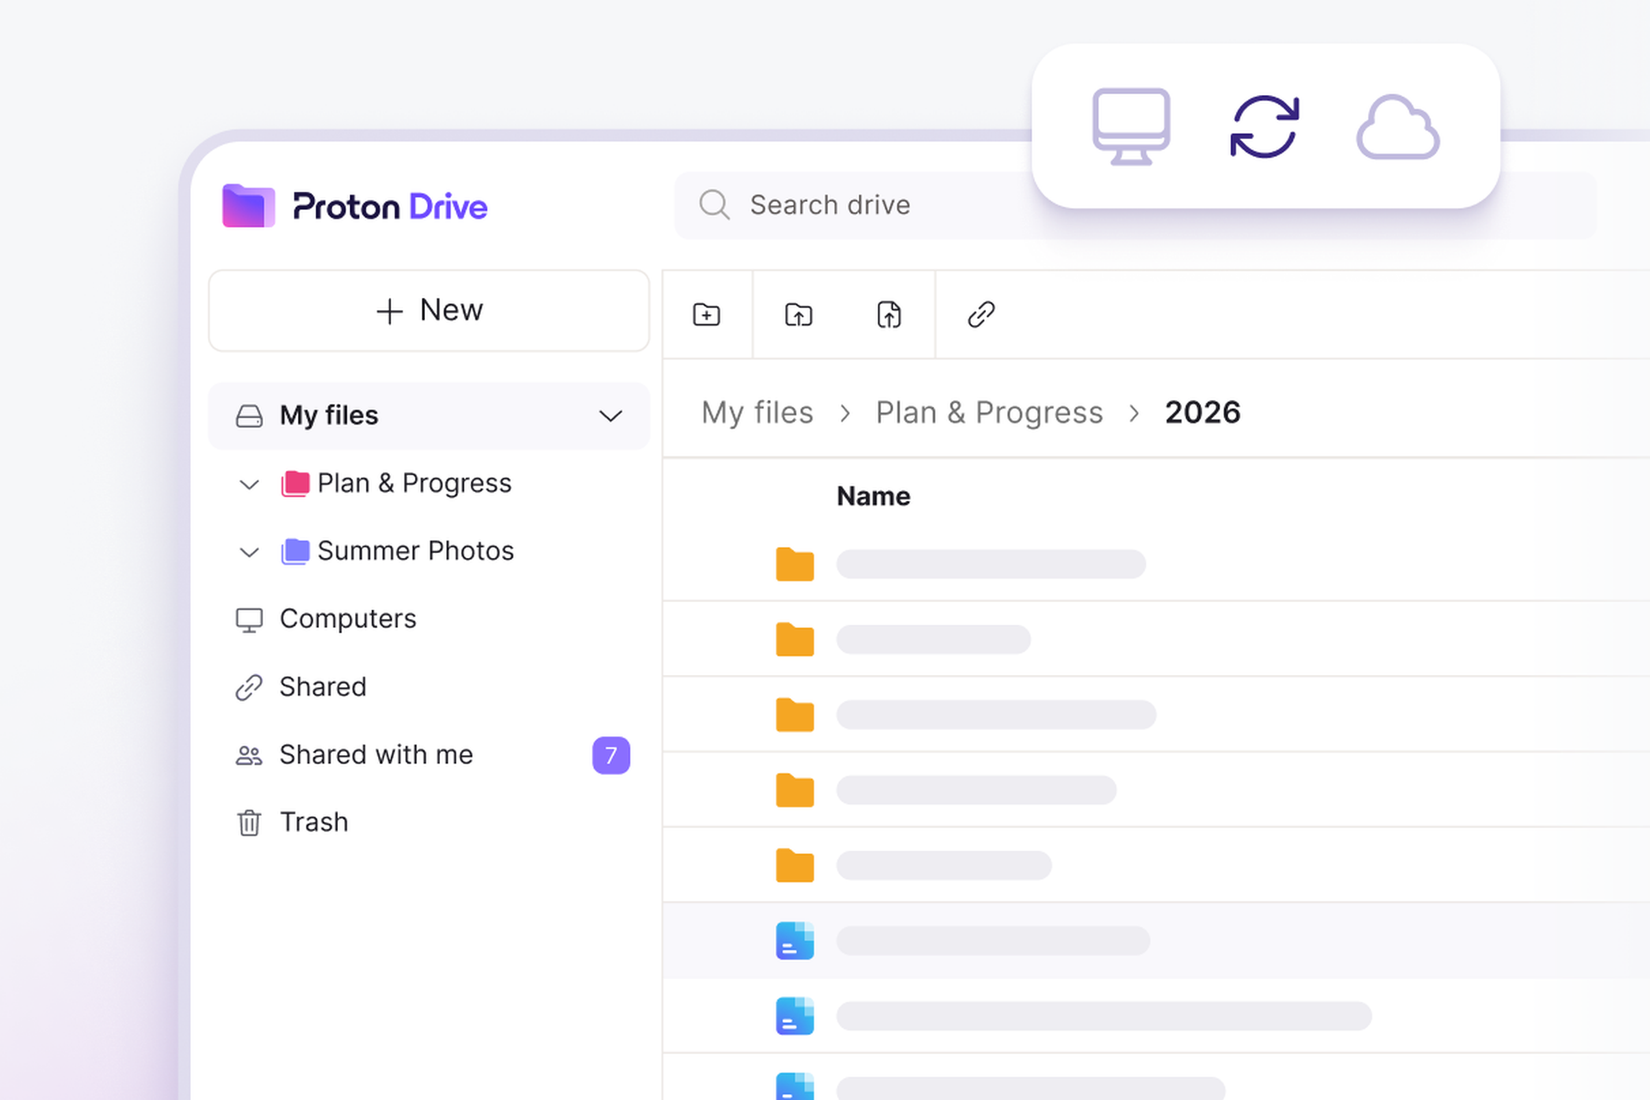
Task: Click the cloud icon in overlay
Action: 1398,127
